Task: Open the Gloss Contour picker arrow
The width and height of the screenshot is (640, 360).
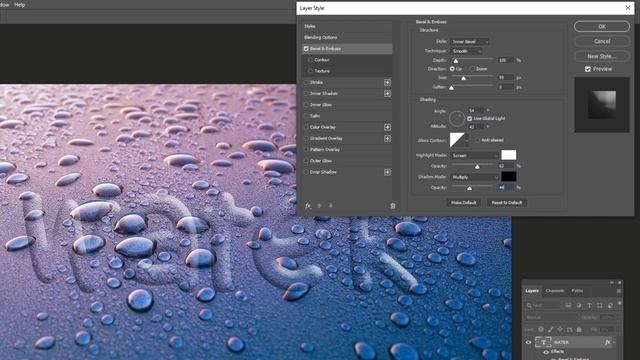Action: 467,140
